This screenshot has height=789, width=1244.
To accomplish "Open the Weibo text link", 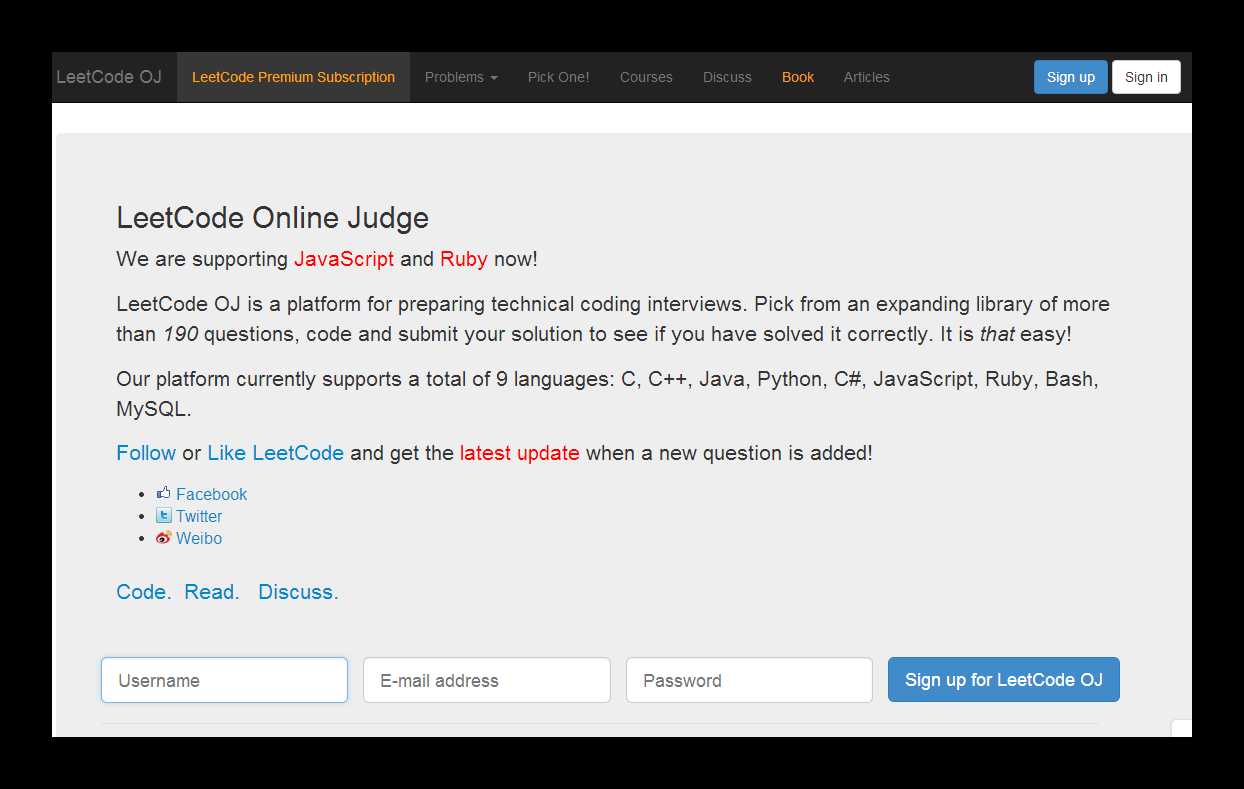I will click(x=199, y=538).
